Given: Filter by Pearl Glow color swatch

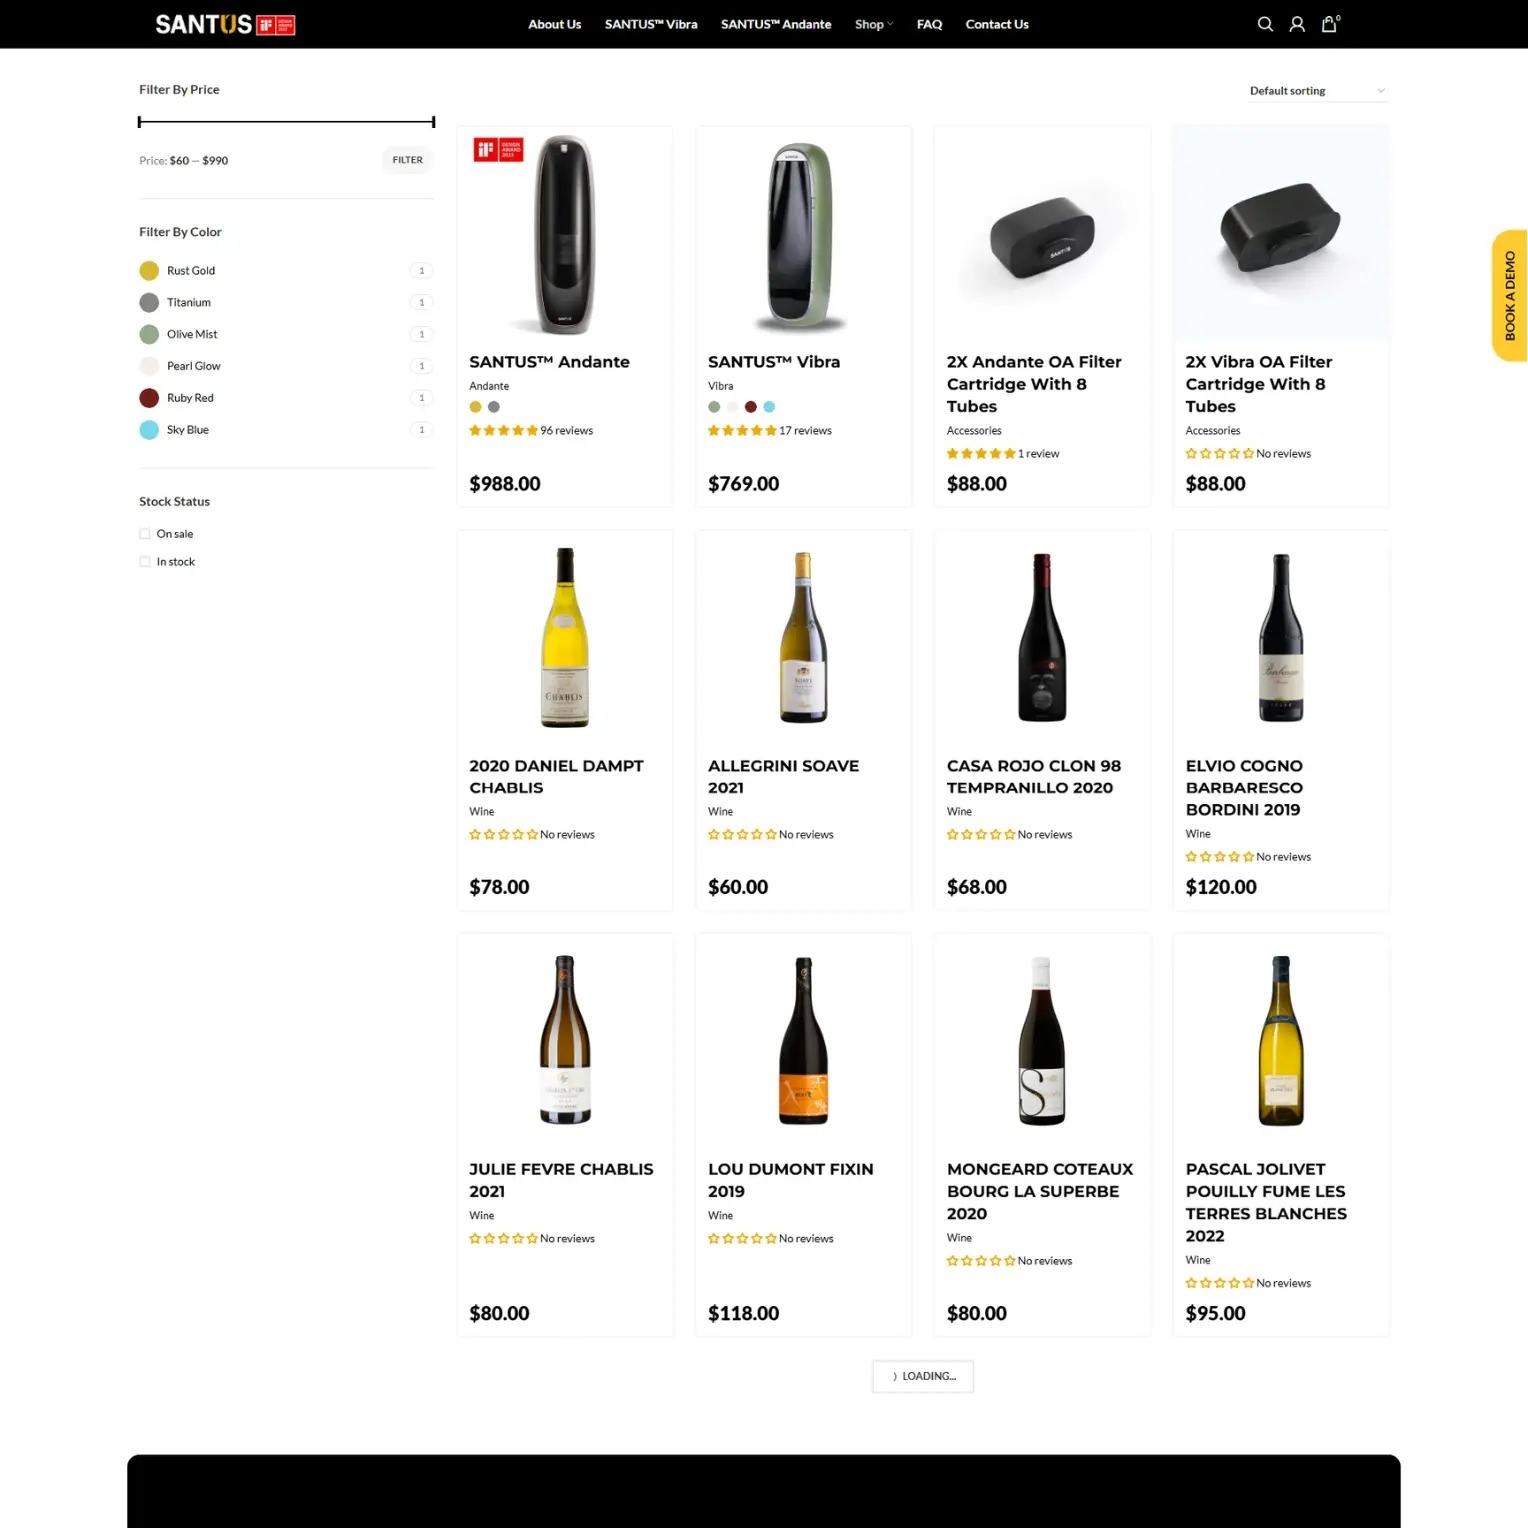Looking at the screenshot, I should click(149, 367).
